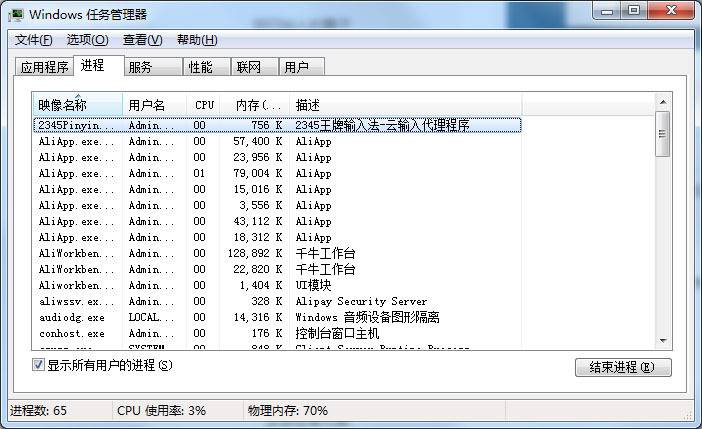This screenshot has width=702, height=429.
Task: Sort by 内存 column header
Action: 255,105
